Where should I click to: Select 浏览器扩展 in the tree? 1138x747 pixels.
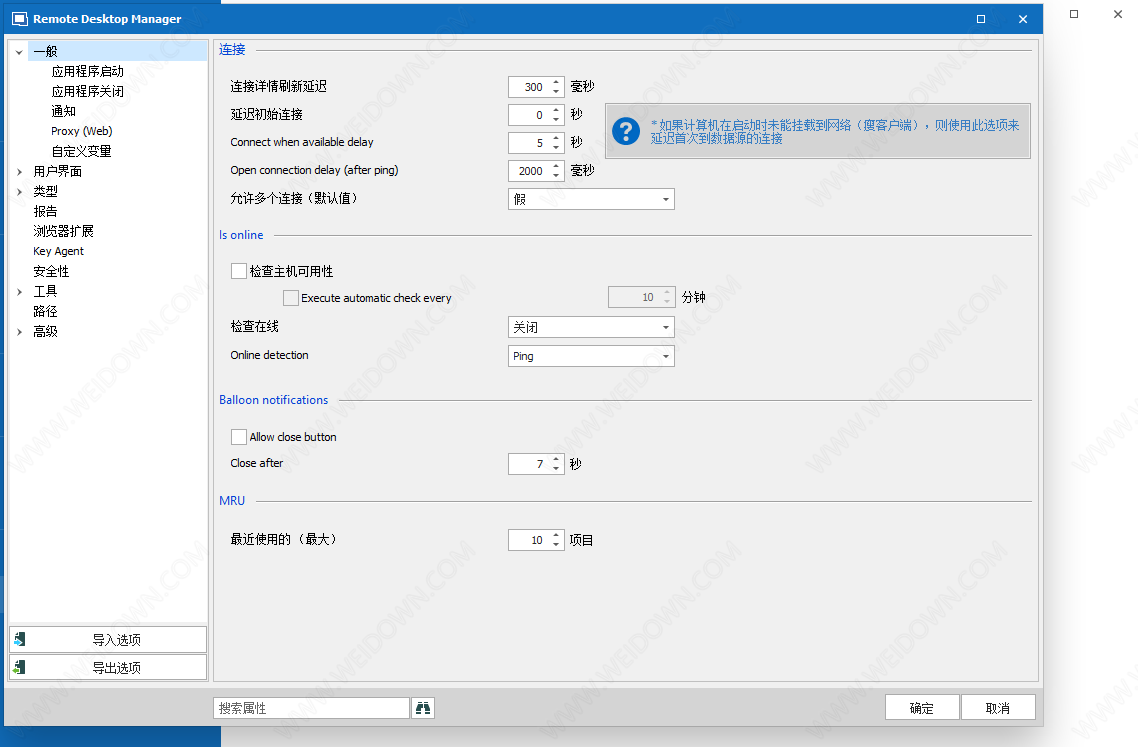click(63, 231)
